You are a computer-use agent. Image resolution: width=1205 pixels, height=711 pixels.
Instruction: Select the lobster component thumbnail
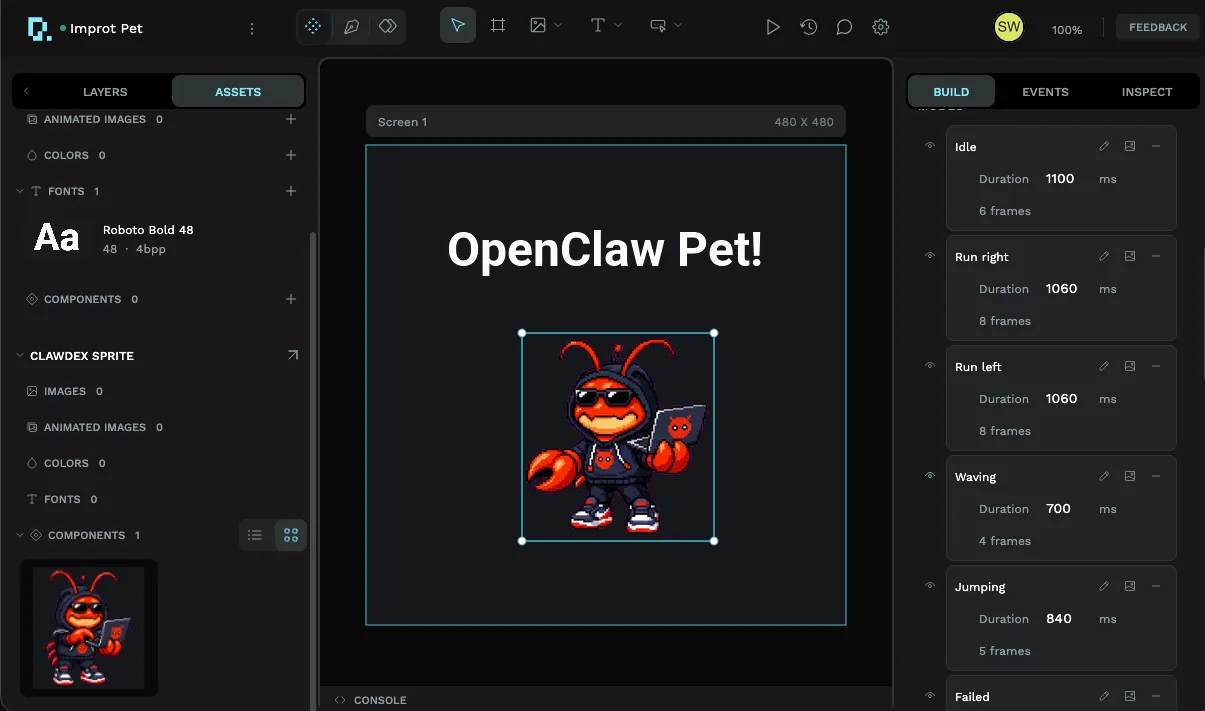[x=89, y=627]
